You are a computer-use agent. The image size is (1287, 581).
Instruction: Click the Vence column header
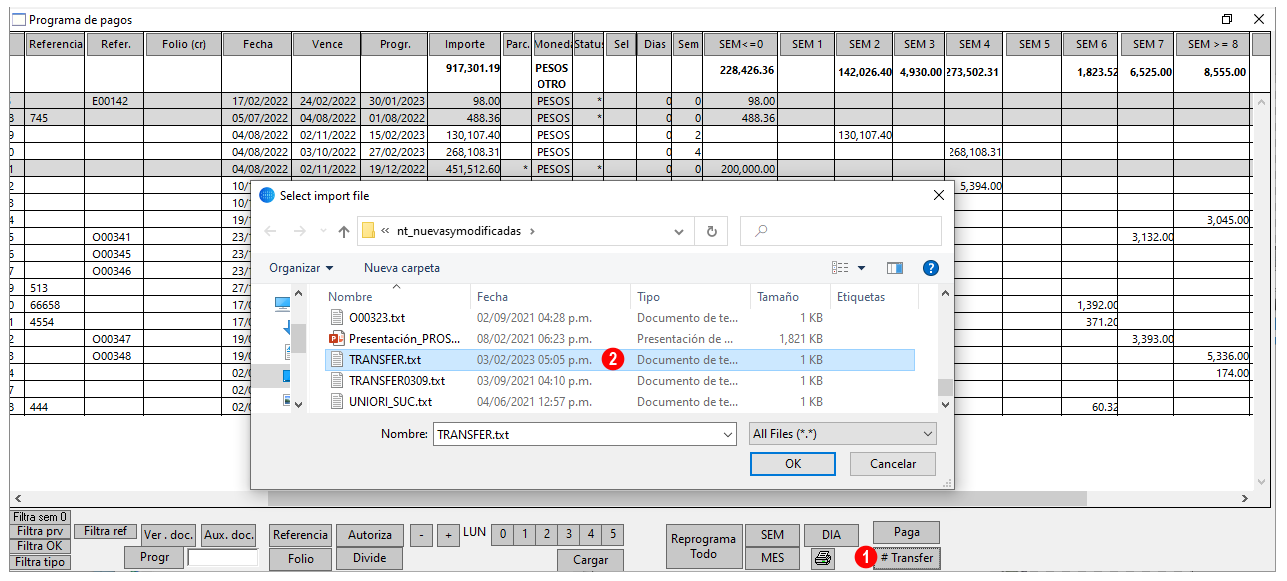[x=327, y=44]
